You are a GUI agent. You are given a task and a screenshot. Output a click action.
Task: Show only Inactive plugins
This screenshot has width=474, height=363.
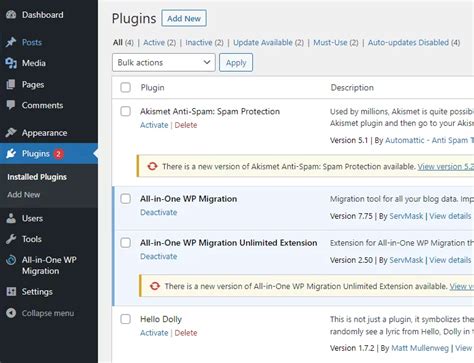(x=199, y=43)
